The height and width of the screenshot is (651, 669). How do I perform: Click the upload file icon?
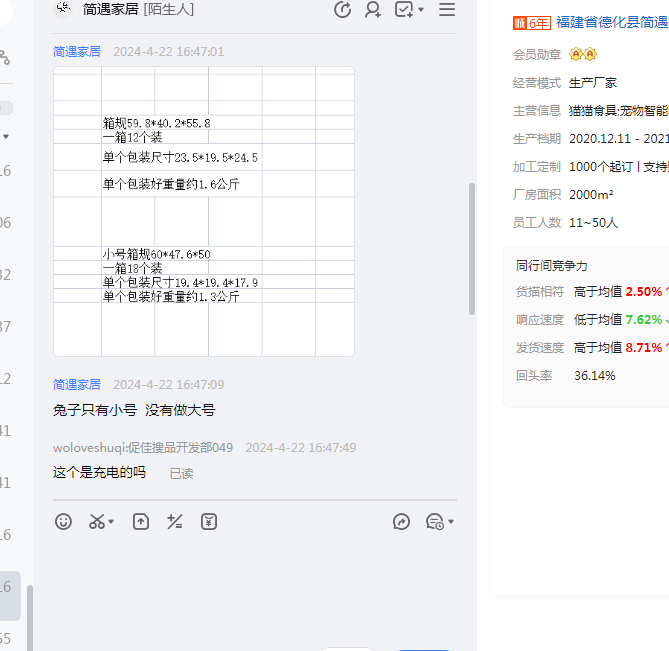[141, 521]
